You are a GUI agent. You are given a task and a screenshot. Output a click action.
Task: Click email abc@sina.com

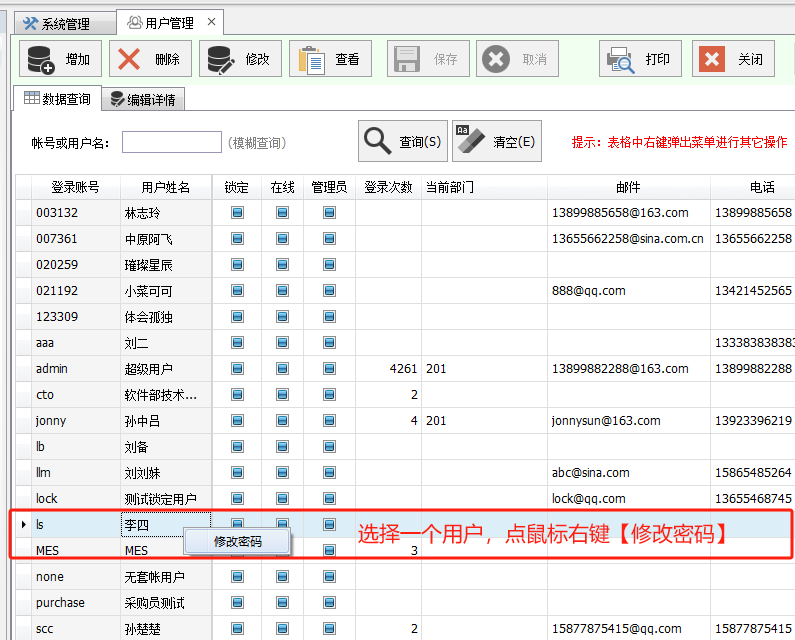tap(591, 473)
